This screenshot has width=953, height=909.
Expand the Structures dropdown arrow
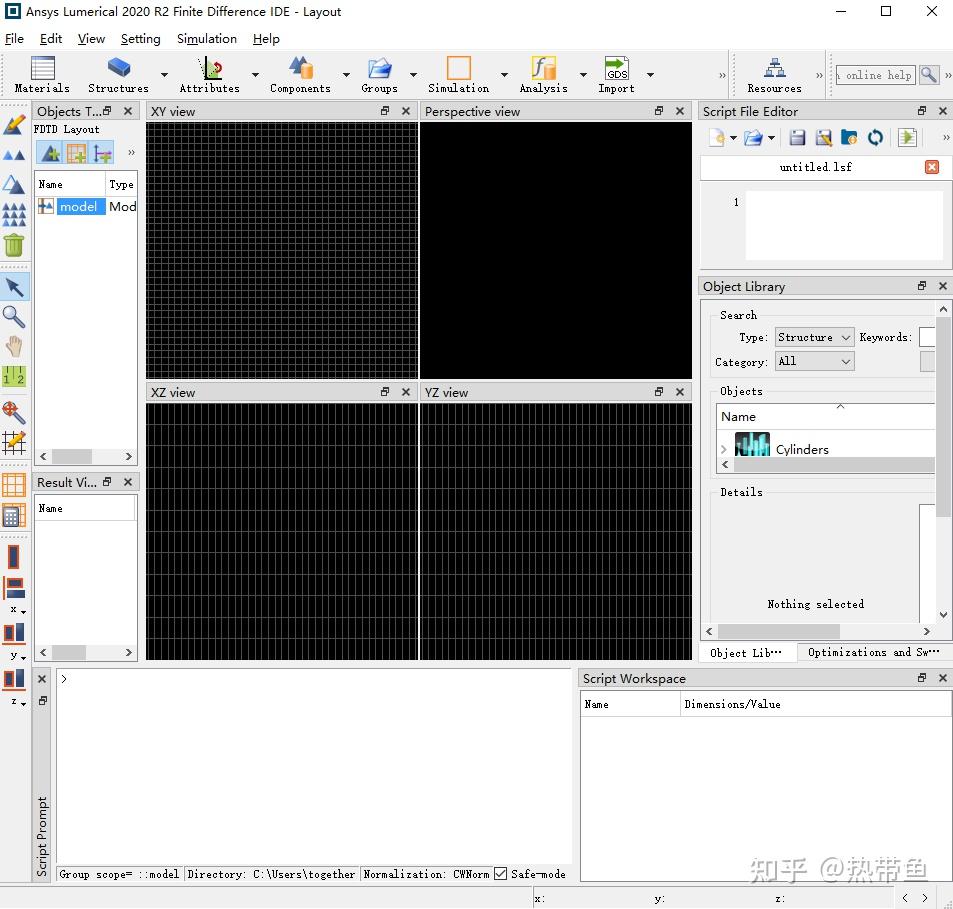pyautogui.click(x=162, y=73)
